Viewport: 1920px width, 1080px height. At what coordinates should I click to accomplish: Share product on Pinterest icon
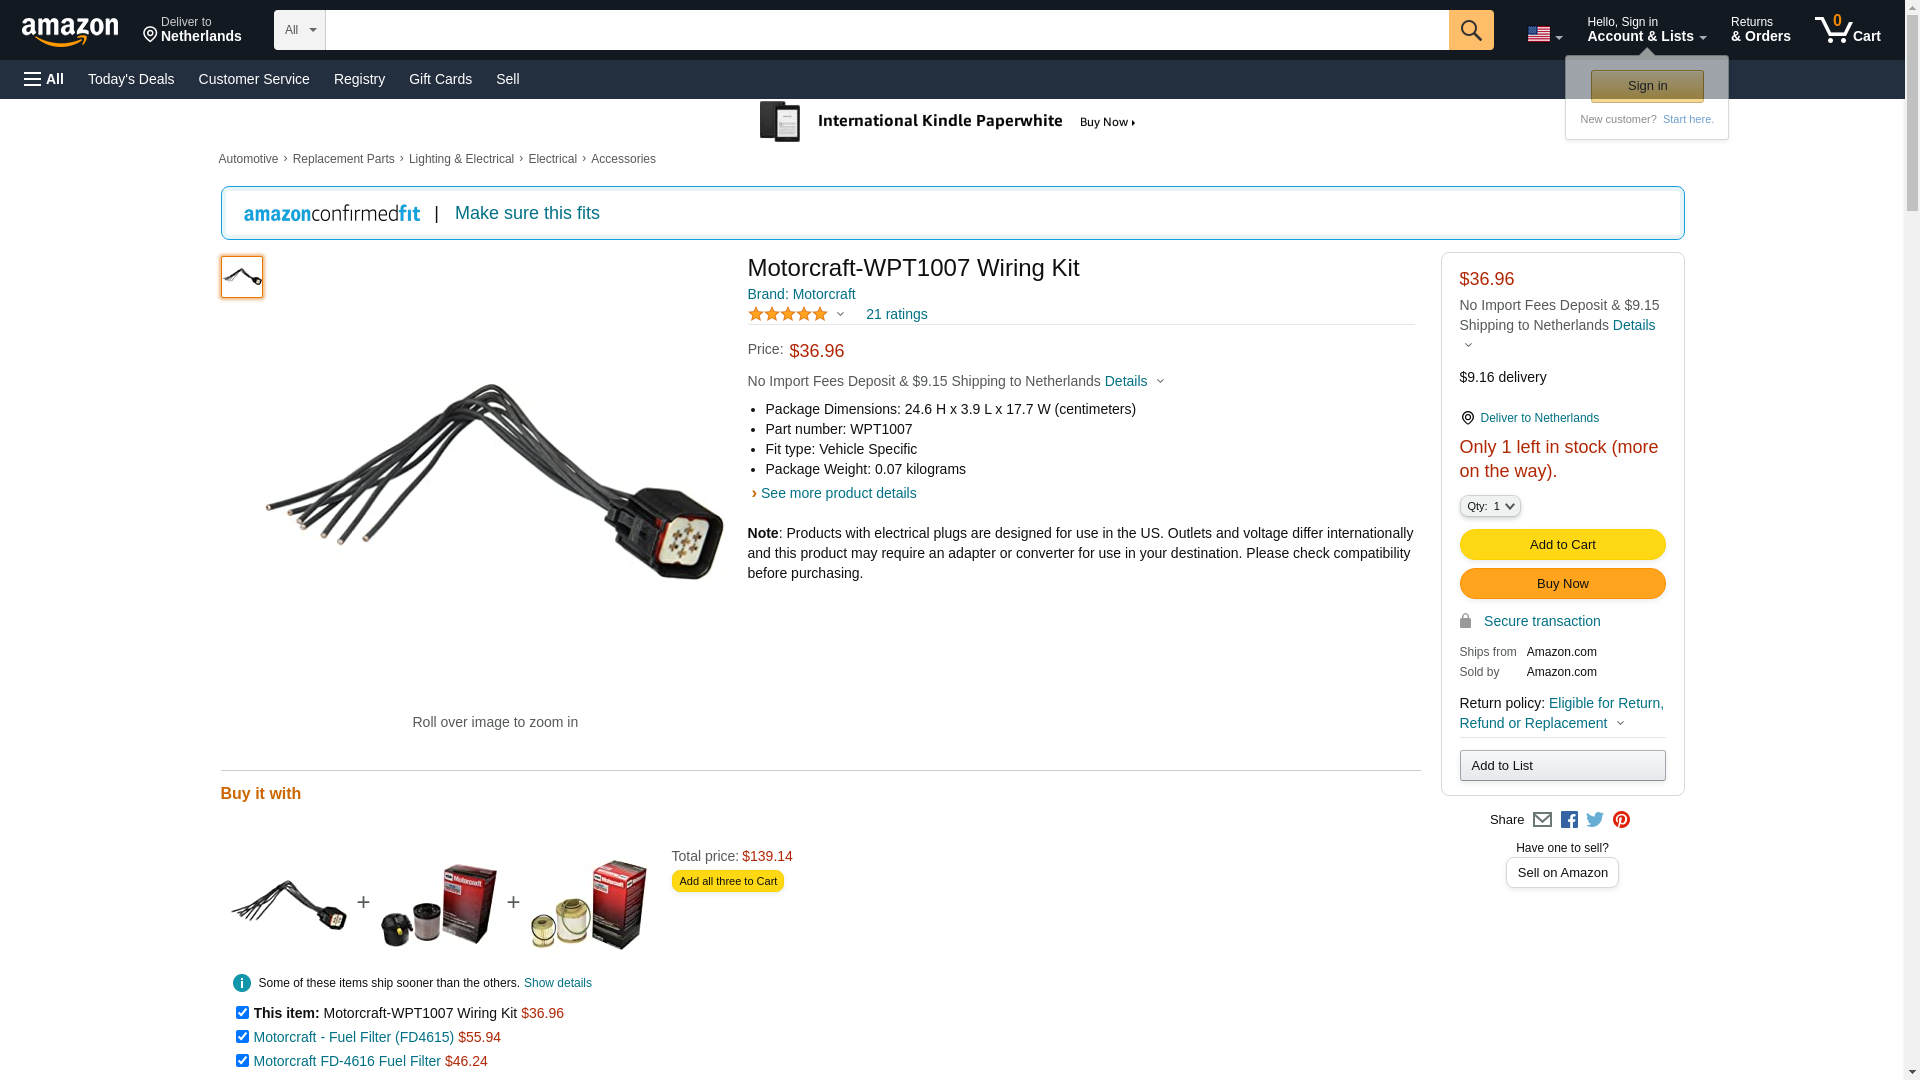1621,820
